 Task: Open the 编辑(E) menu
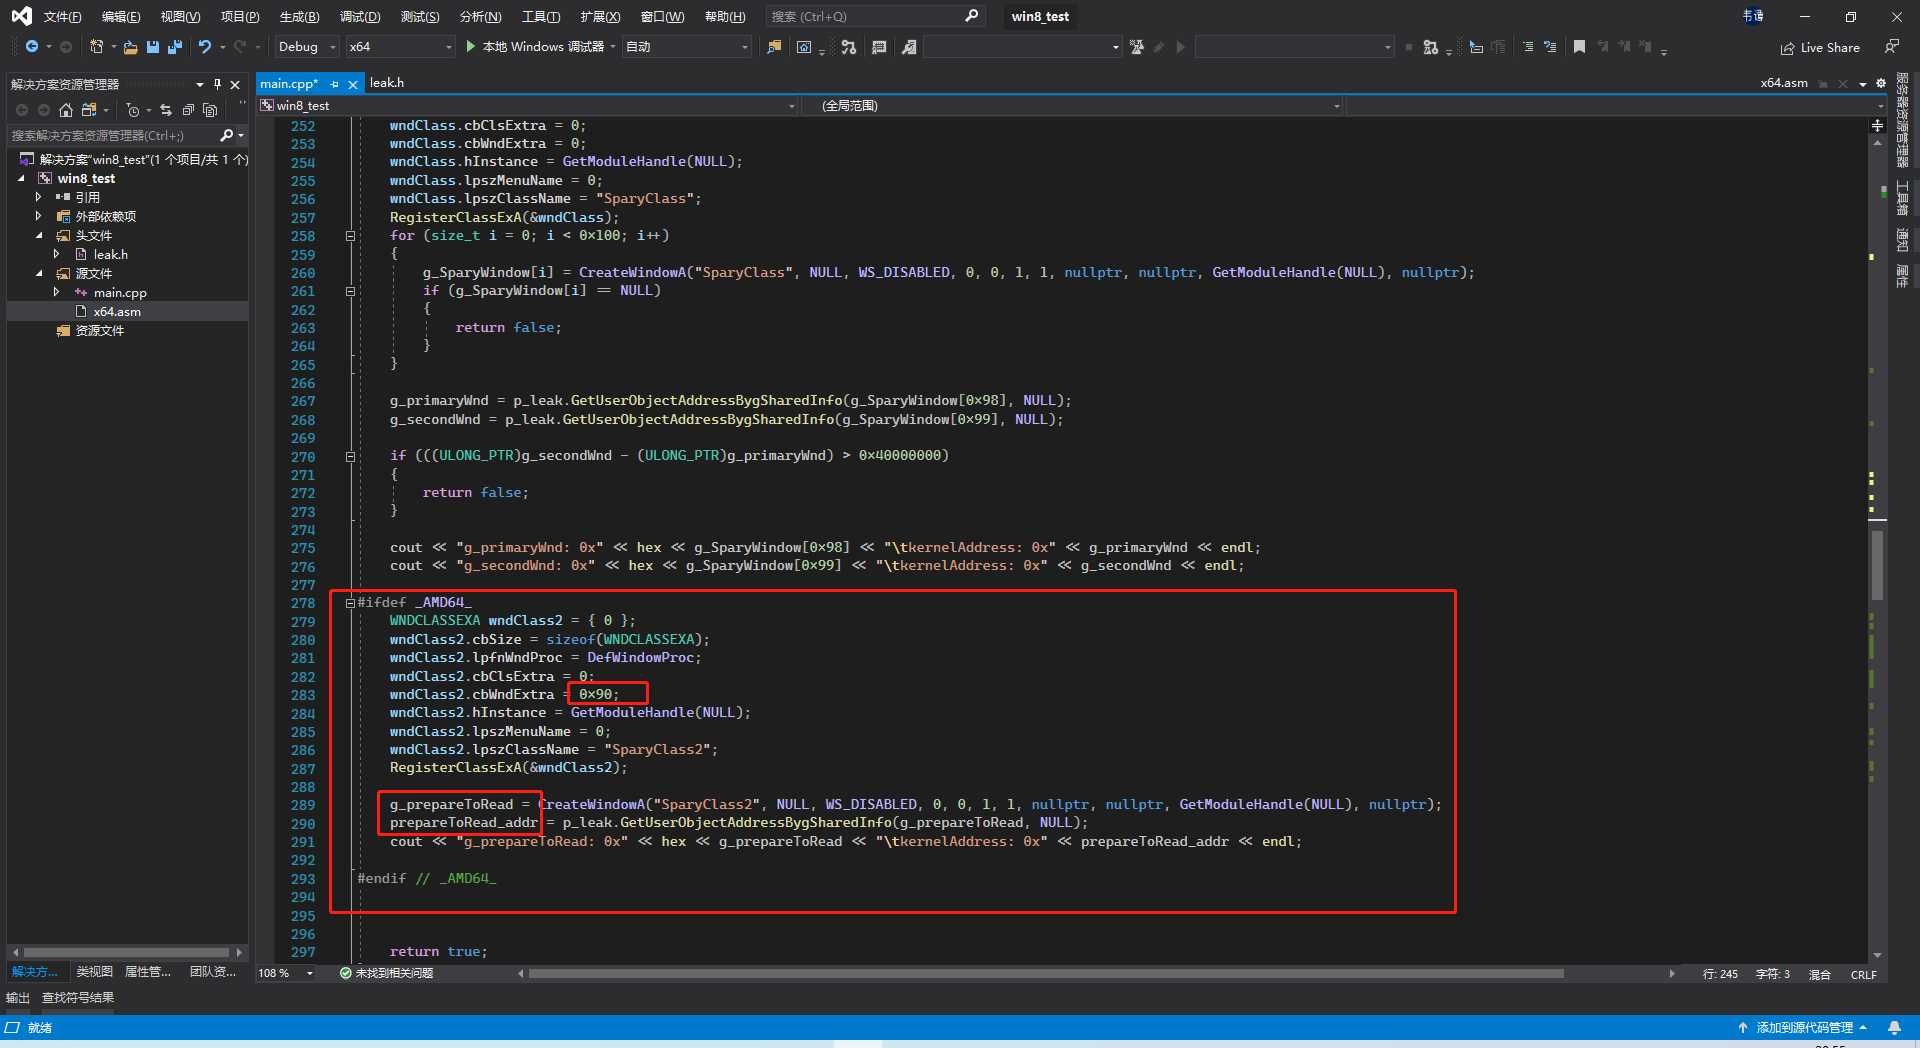point(121,17)
